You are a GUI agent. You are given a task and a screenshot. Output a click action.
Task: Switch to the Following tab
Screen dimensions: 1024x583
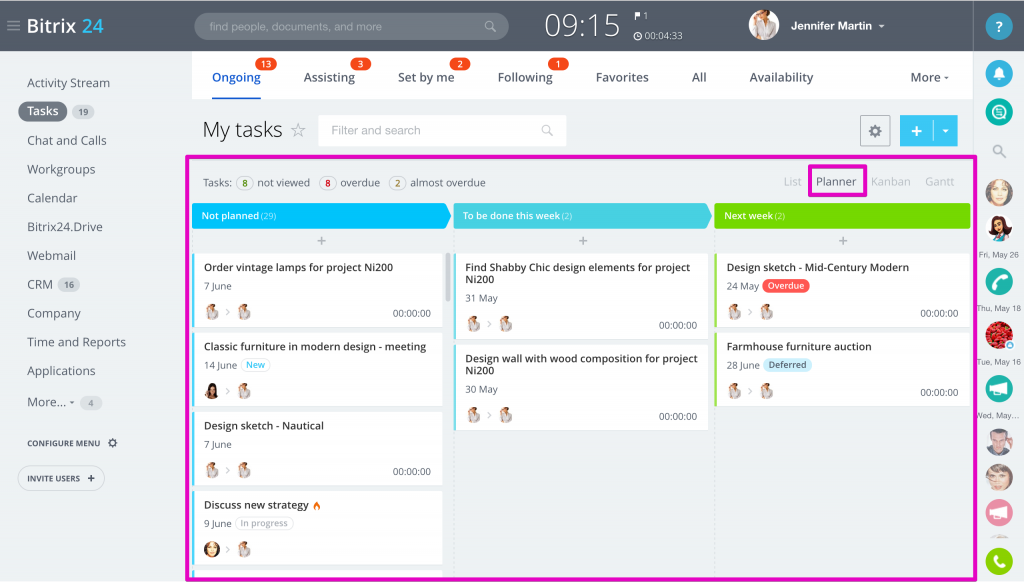[525, 77]
